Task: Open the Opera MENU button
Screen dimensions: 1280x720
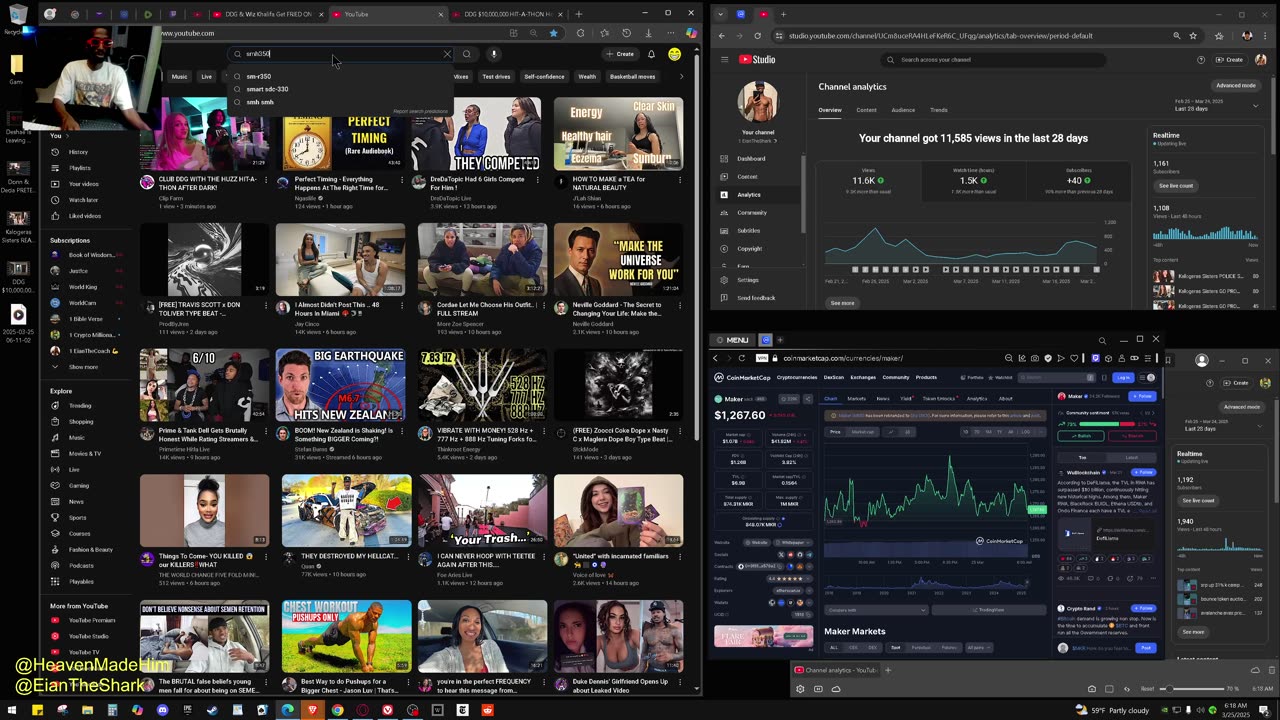Action: click(x=733, y=340)
